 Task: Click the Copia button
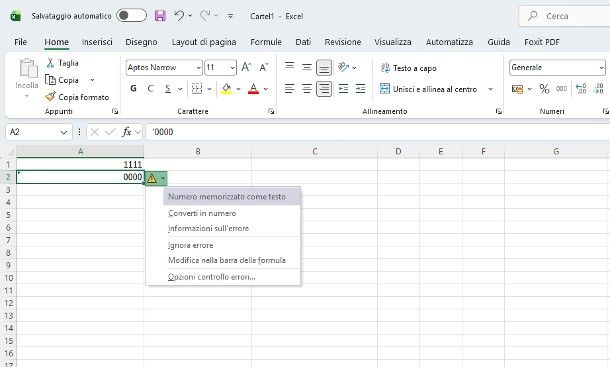point(62,80)
